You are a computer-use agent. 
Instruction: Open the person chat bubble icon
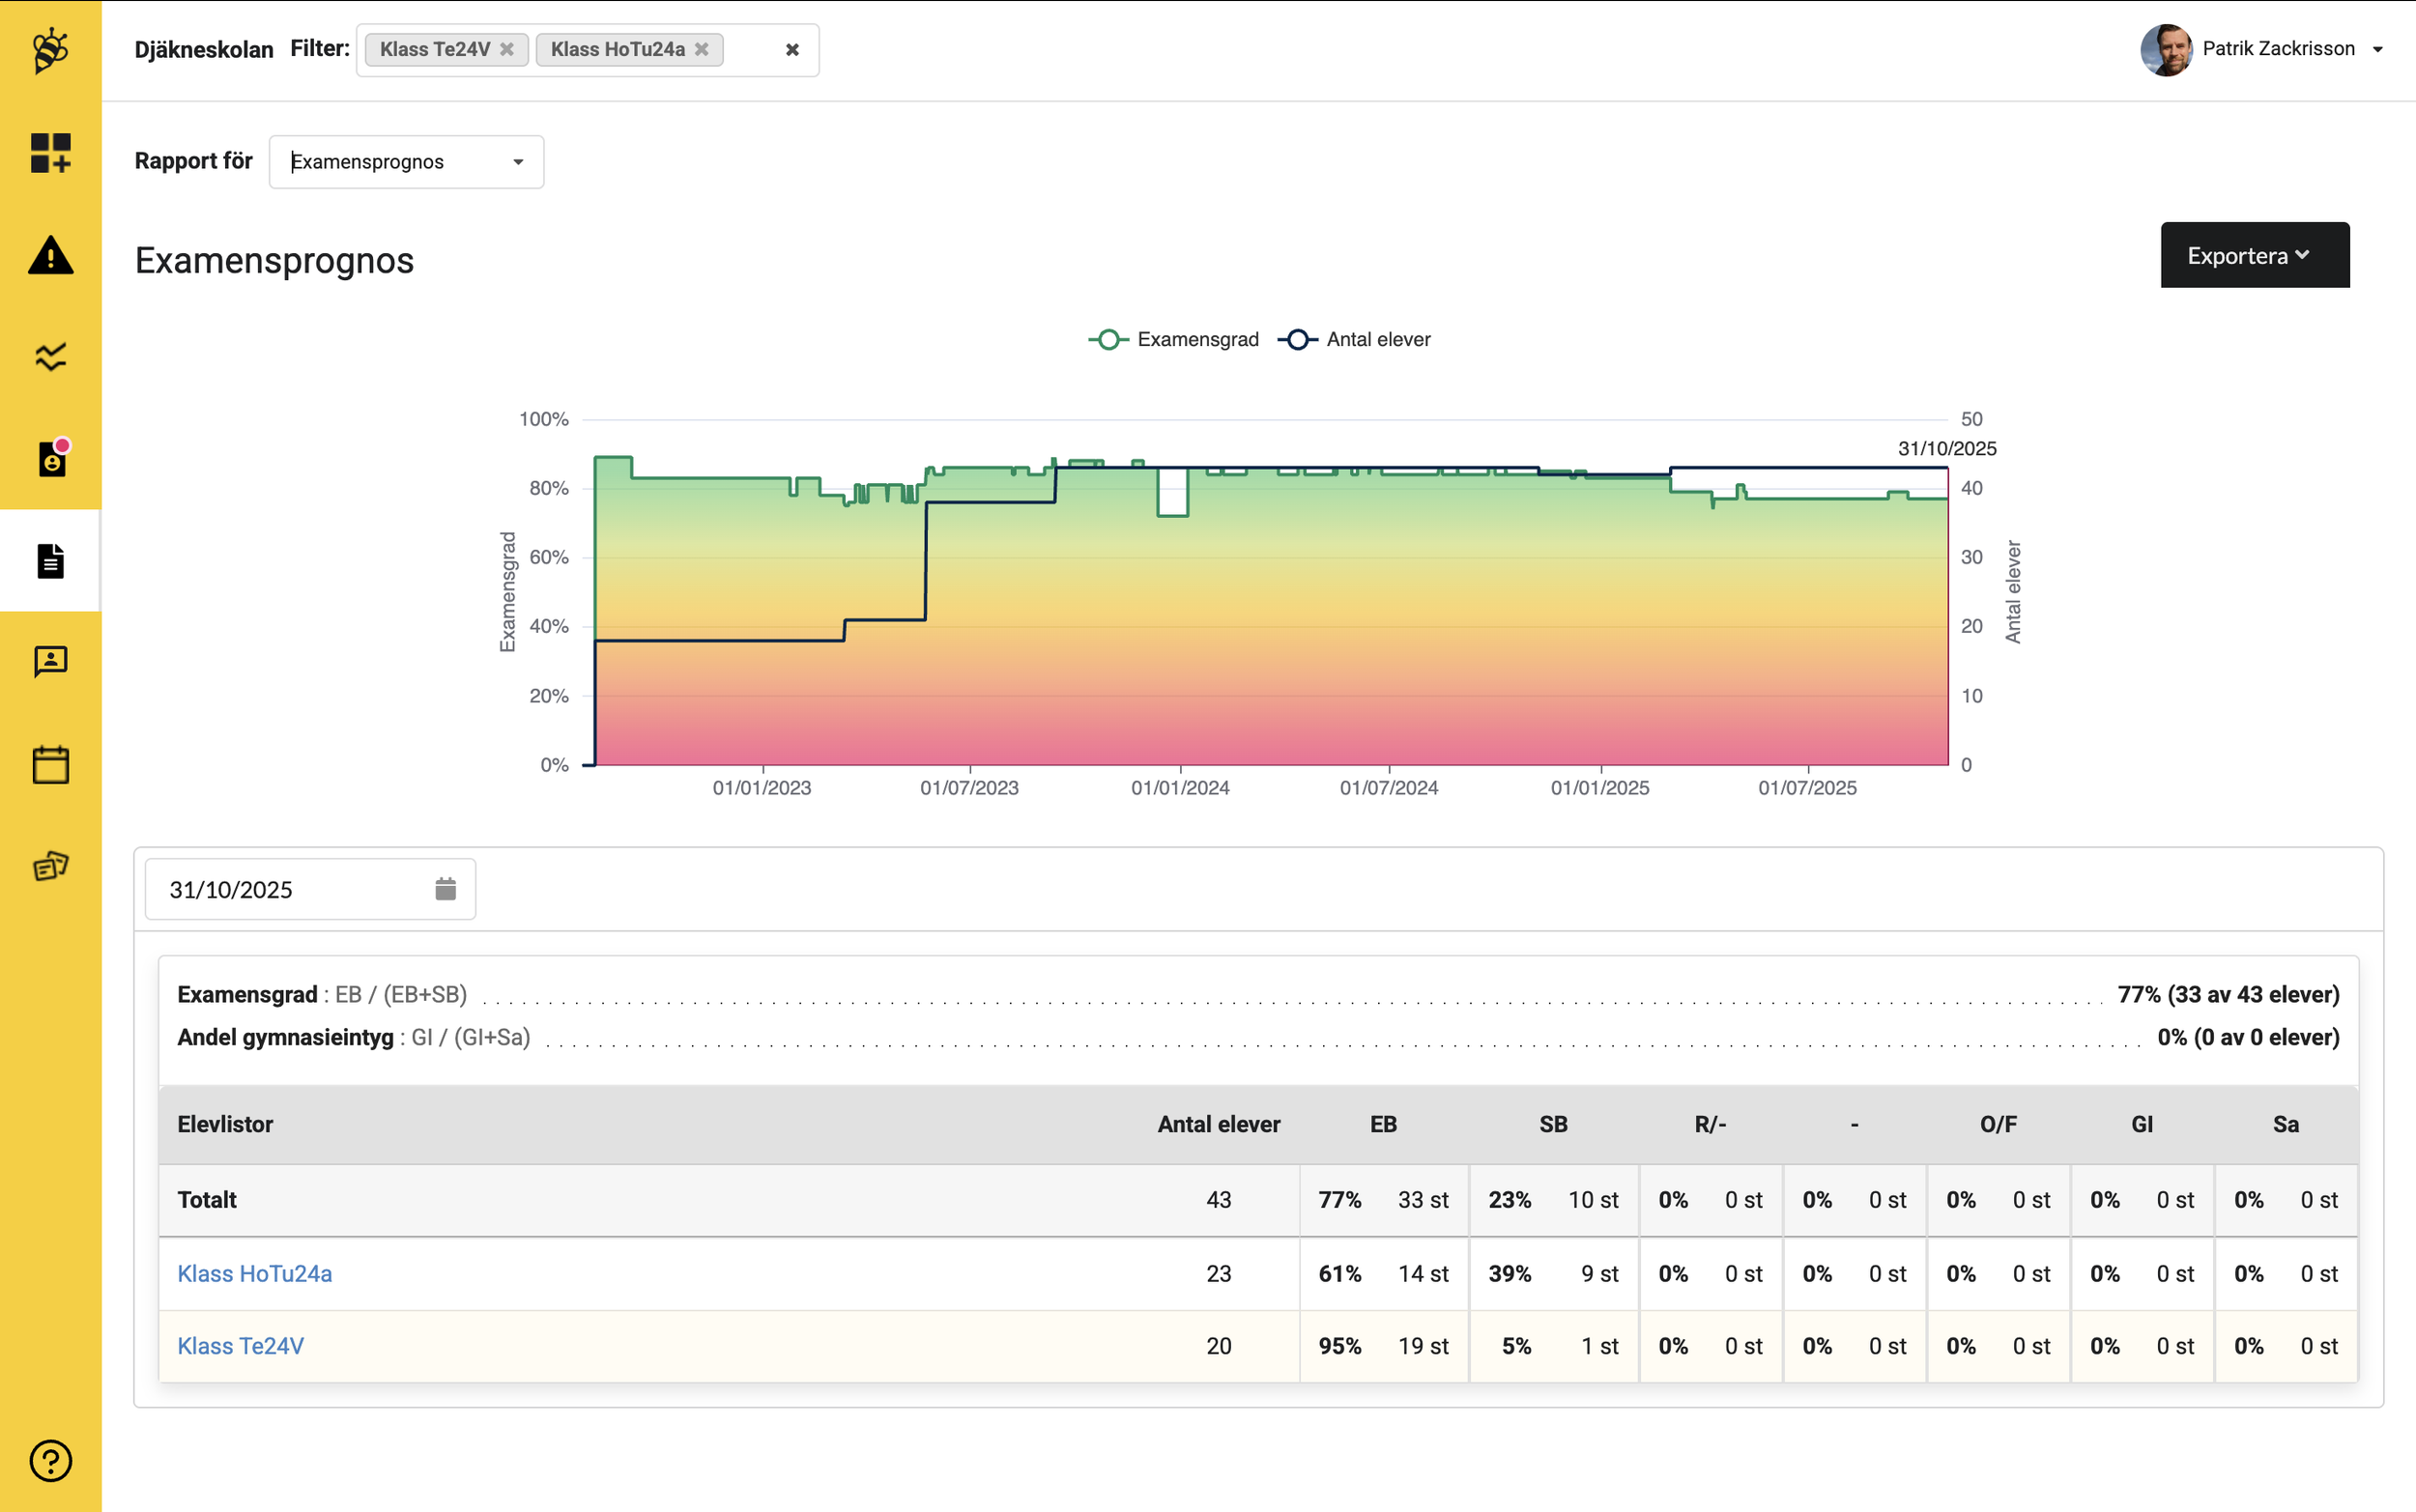(x=50, y=661)
